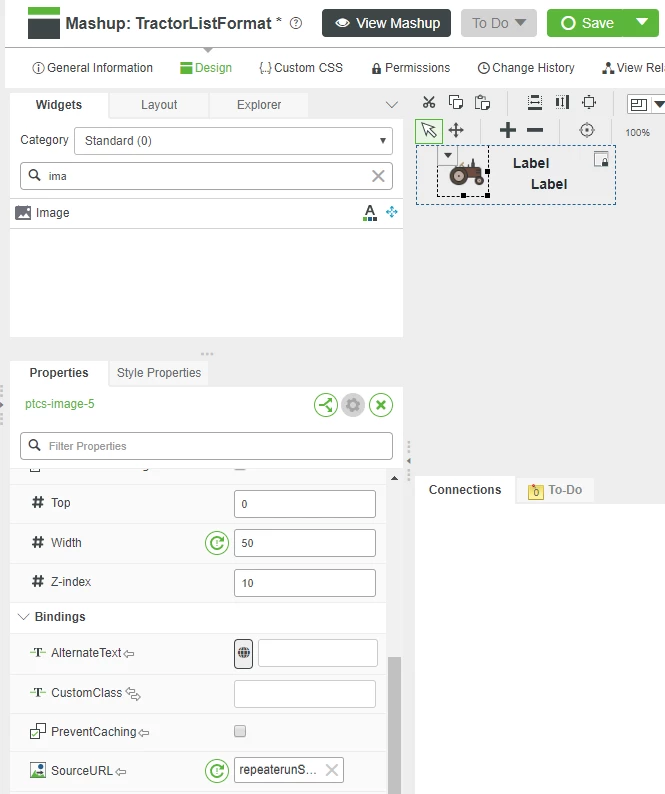Collapse side panel using middle splitter arrow

point(409,461)
